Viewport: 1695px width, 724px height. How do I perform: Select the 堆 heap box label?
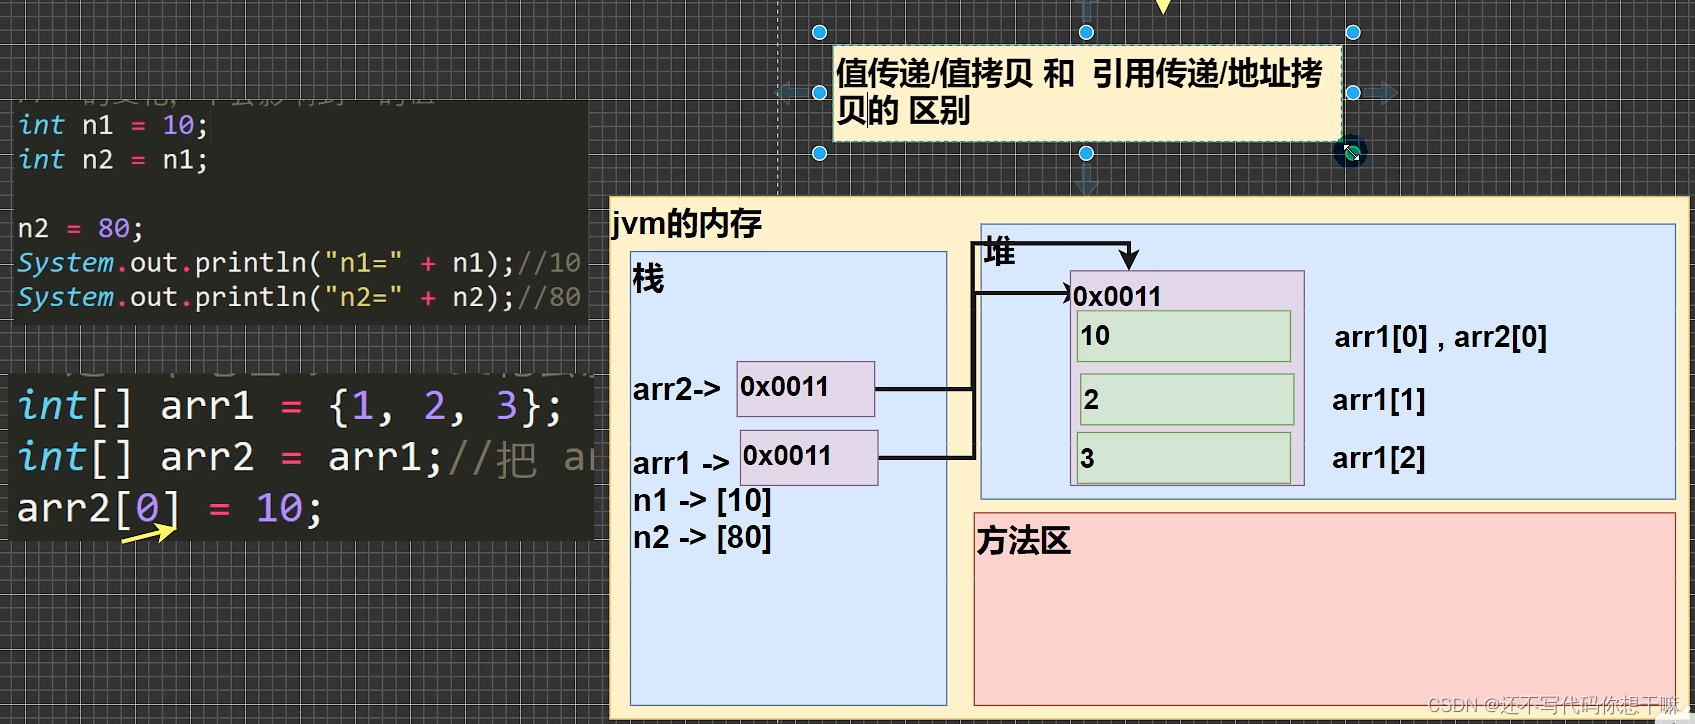click(999, 252)
